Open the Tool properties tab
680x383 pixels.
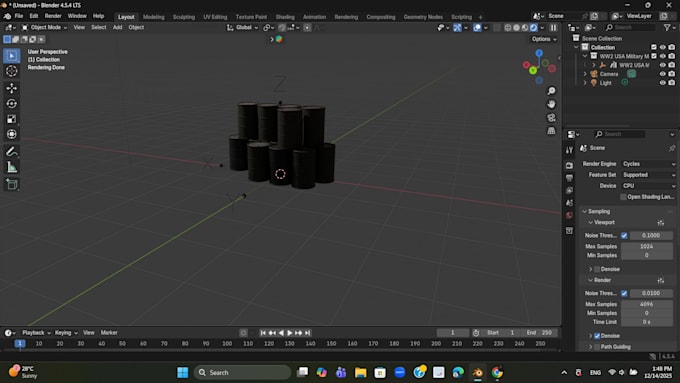tap(569, 150)
